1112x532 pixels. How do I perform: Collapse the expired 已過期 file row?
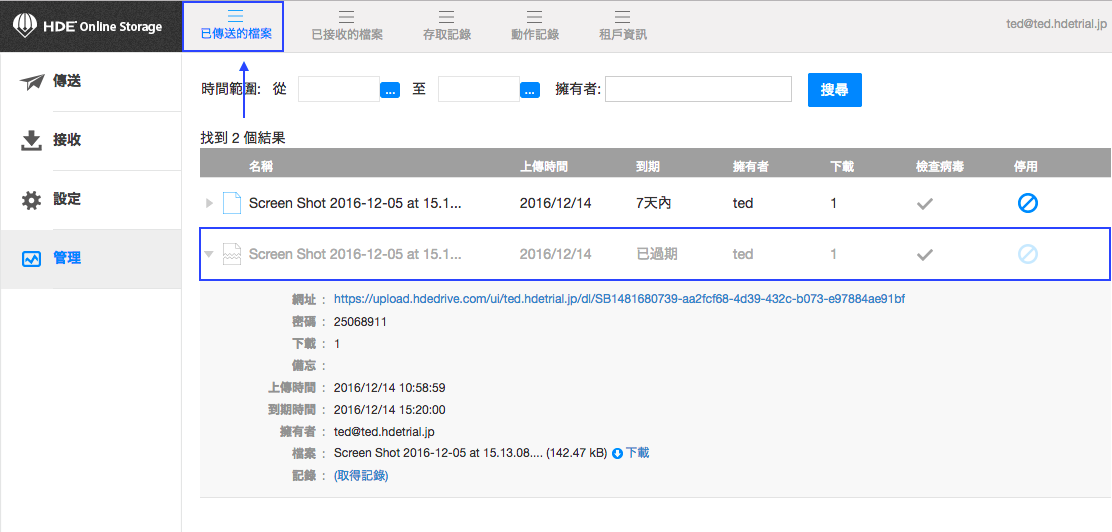[x=208, y=253]
